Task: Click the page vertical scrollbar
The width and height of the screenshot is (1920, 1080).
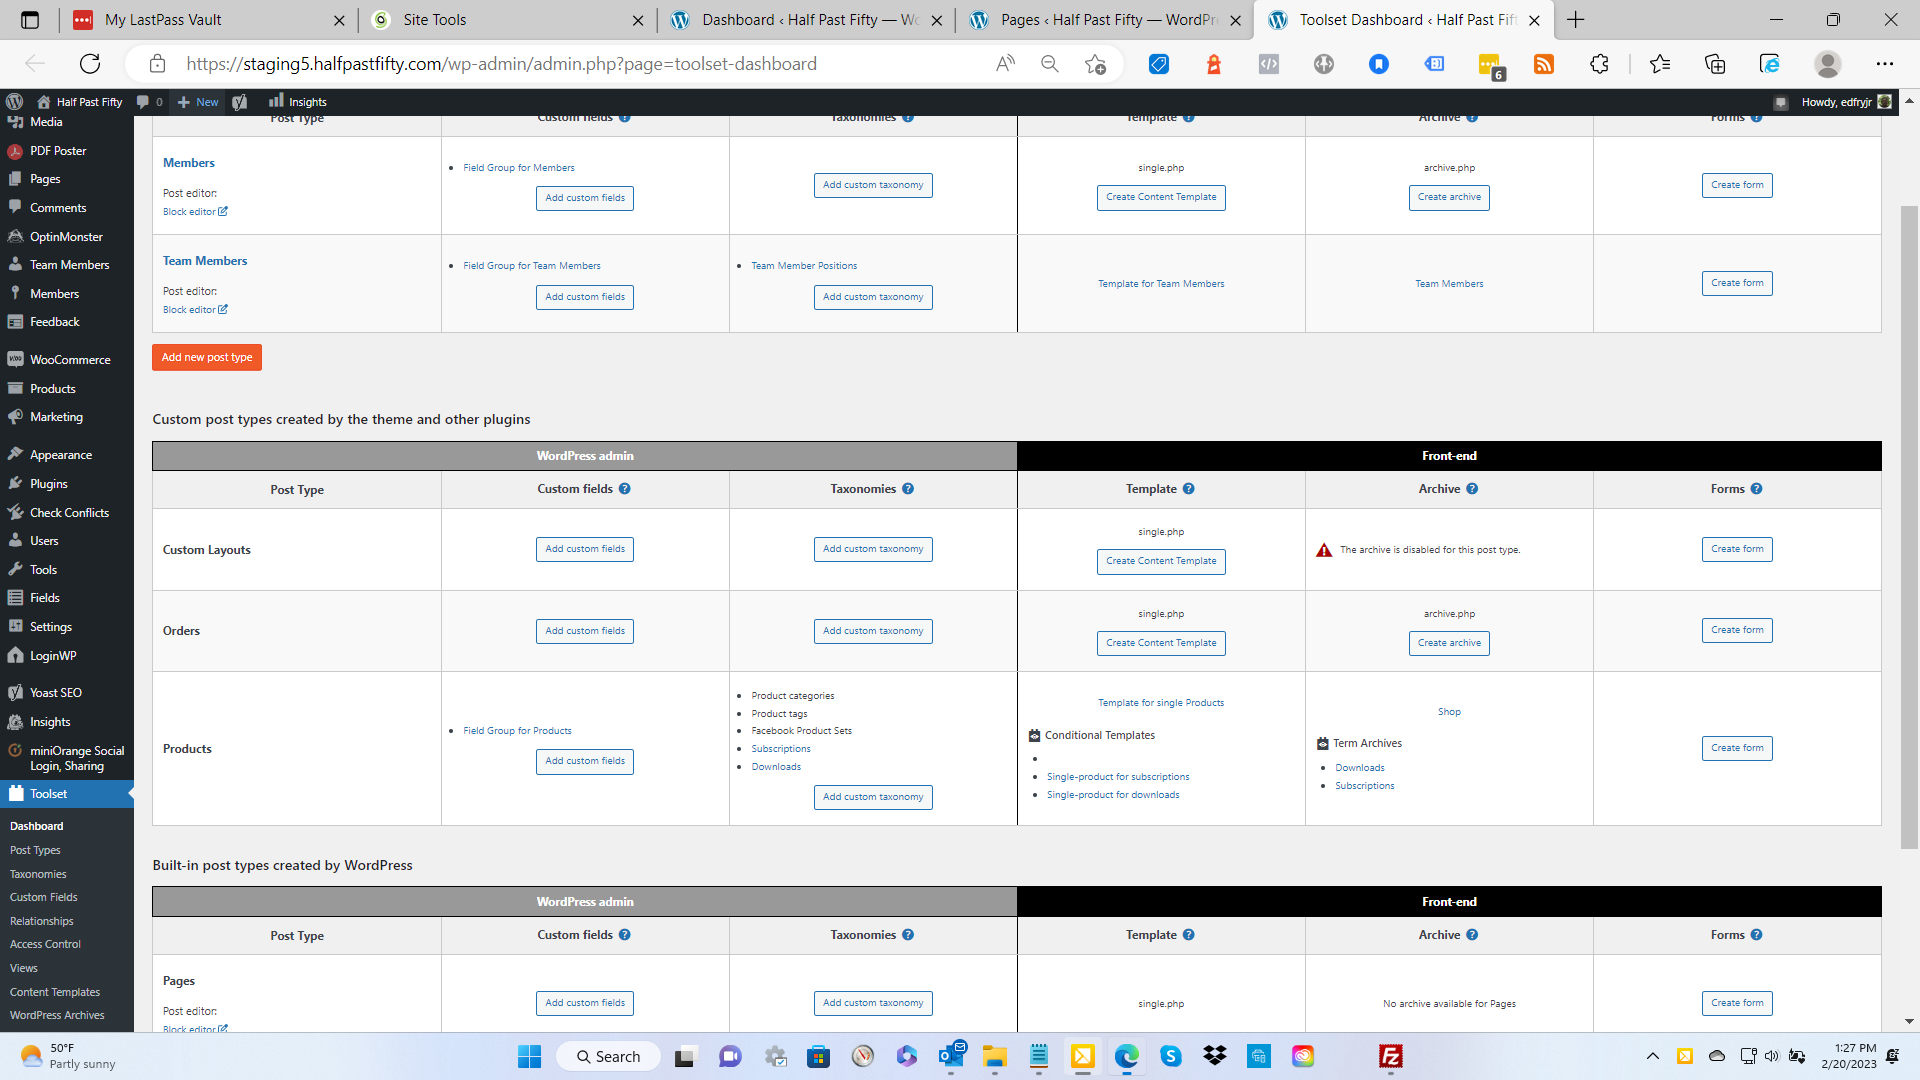Action: pyautogui.click(x=1909, y=527)
